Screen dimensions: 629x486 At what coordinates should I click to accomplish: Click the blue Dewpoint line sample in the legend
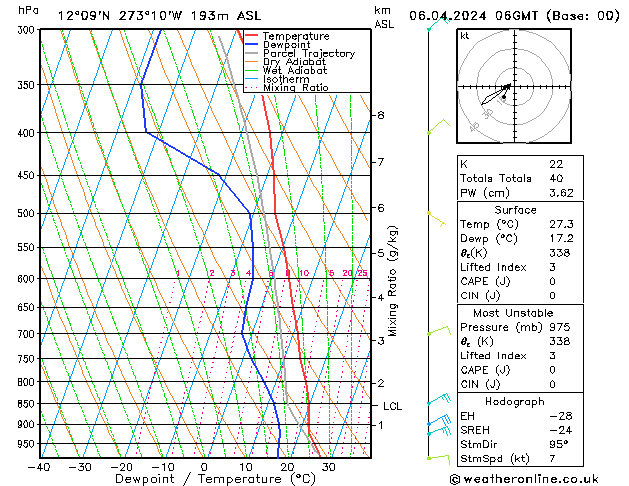252,44
